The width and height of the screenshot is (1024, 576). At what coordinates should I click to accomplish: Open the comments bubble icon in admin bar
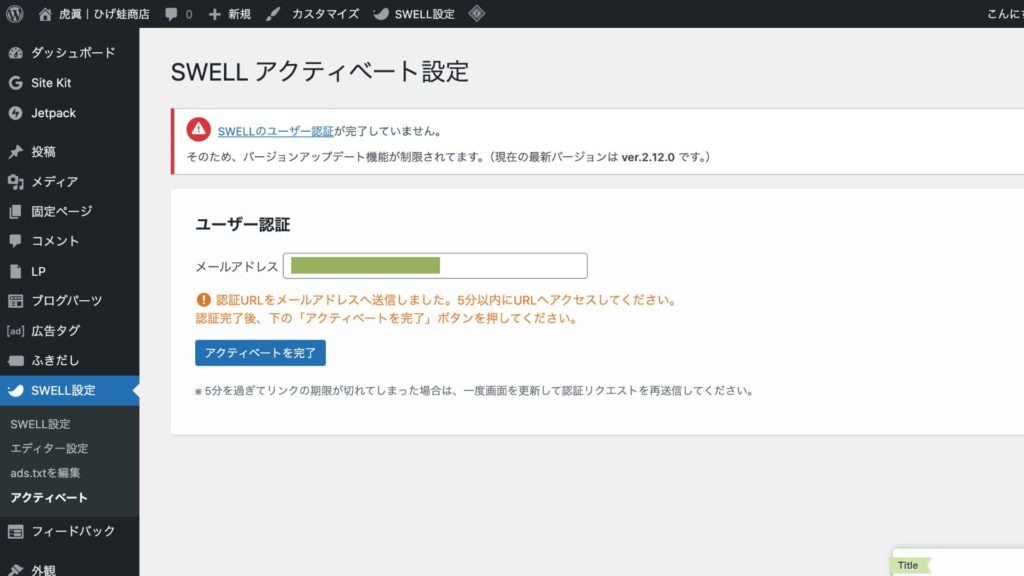(x=171, y=14)
